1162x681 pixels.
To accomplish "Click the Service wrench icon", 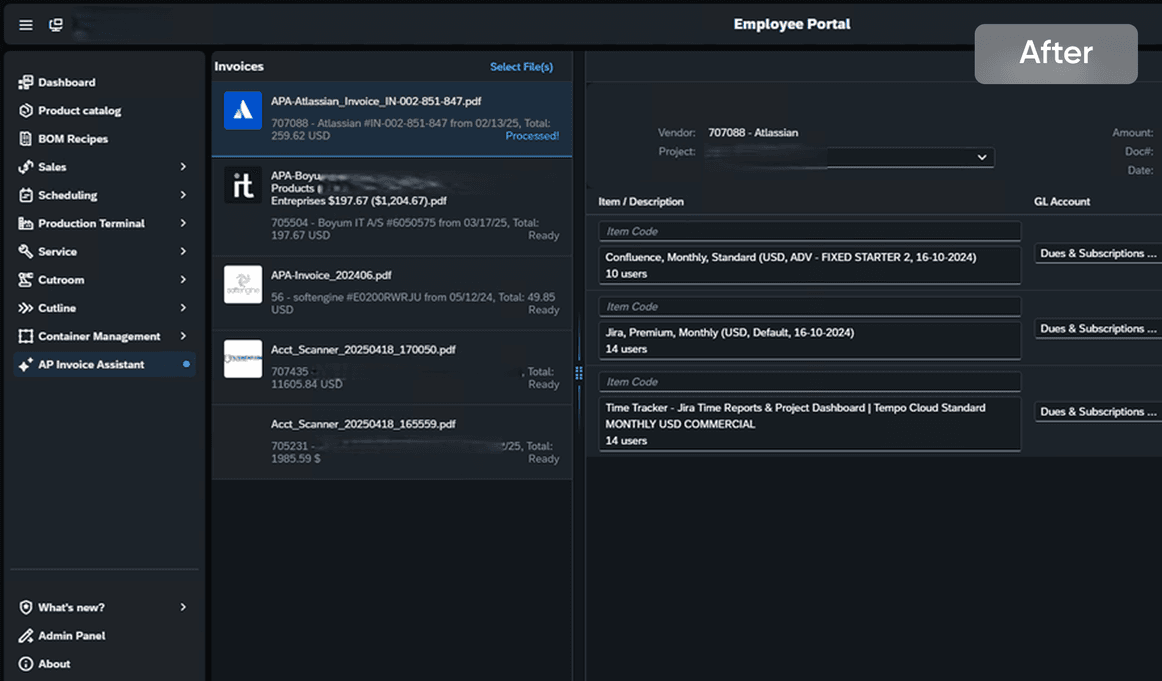I will 26,251.
